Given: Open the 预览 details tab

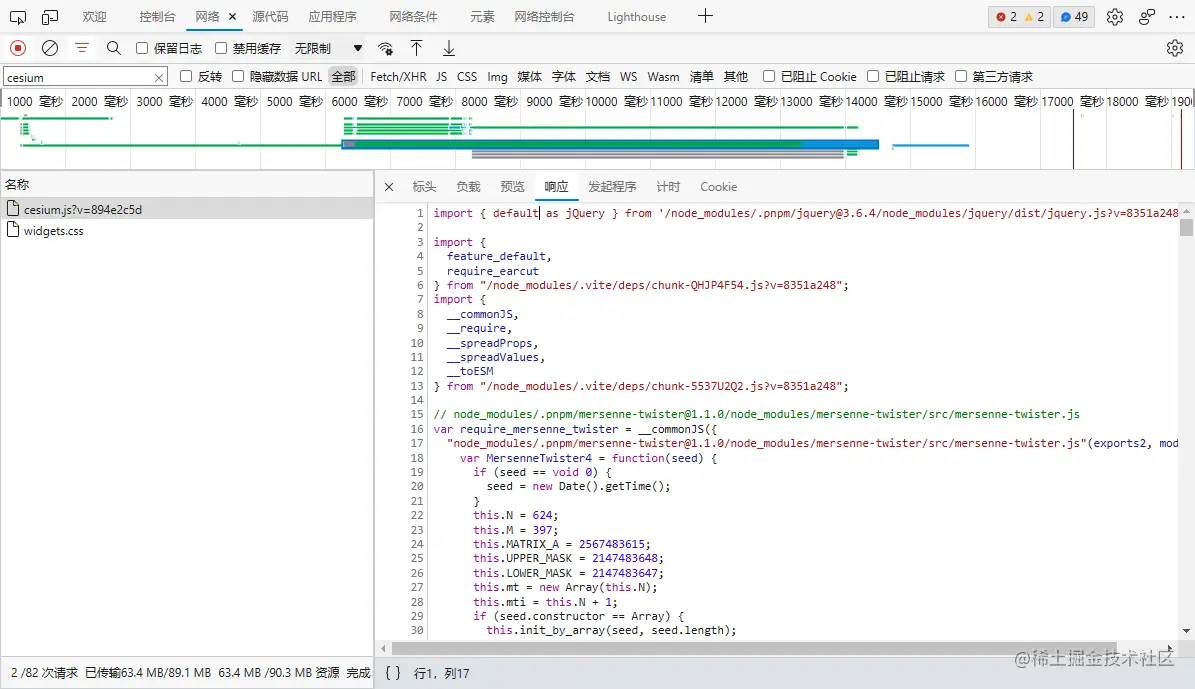Looking at the screenshot, I should pos(512,187).
